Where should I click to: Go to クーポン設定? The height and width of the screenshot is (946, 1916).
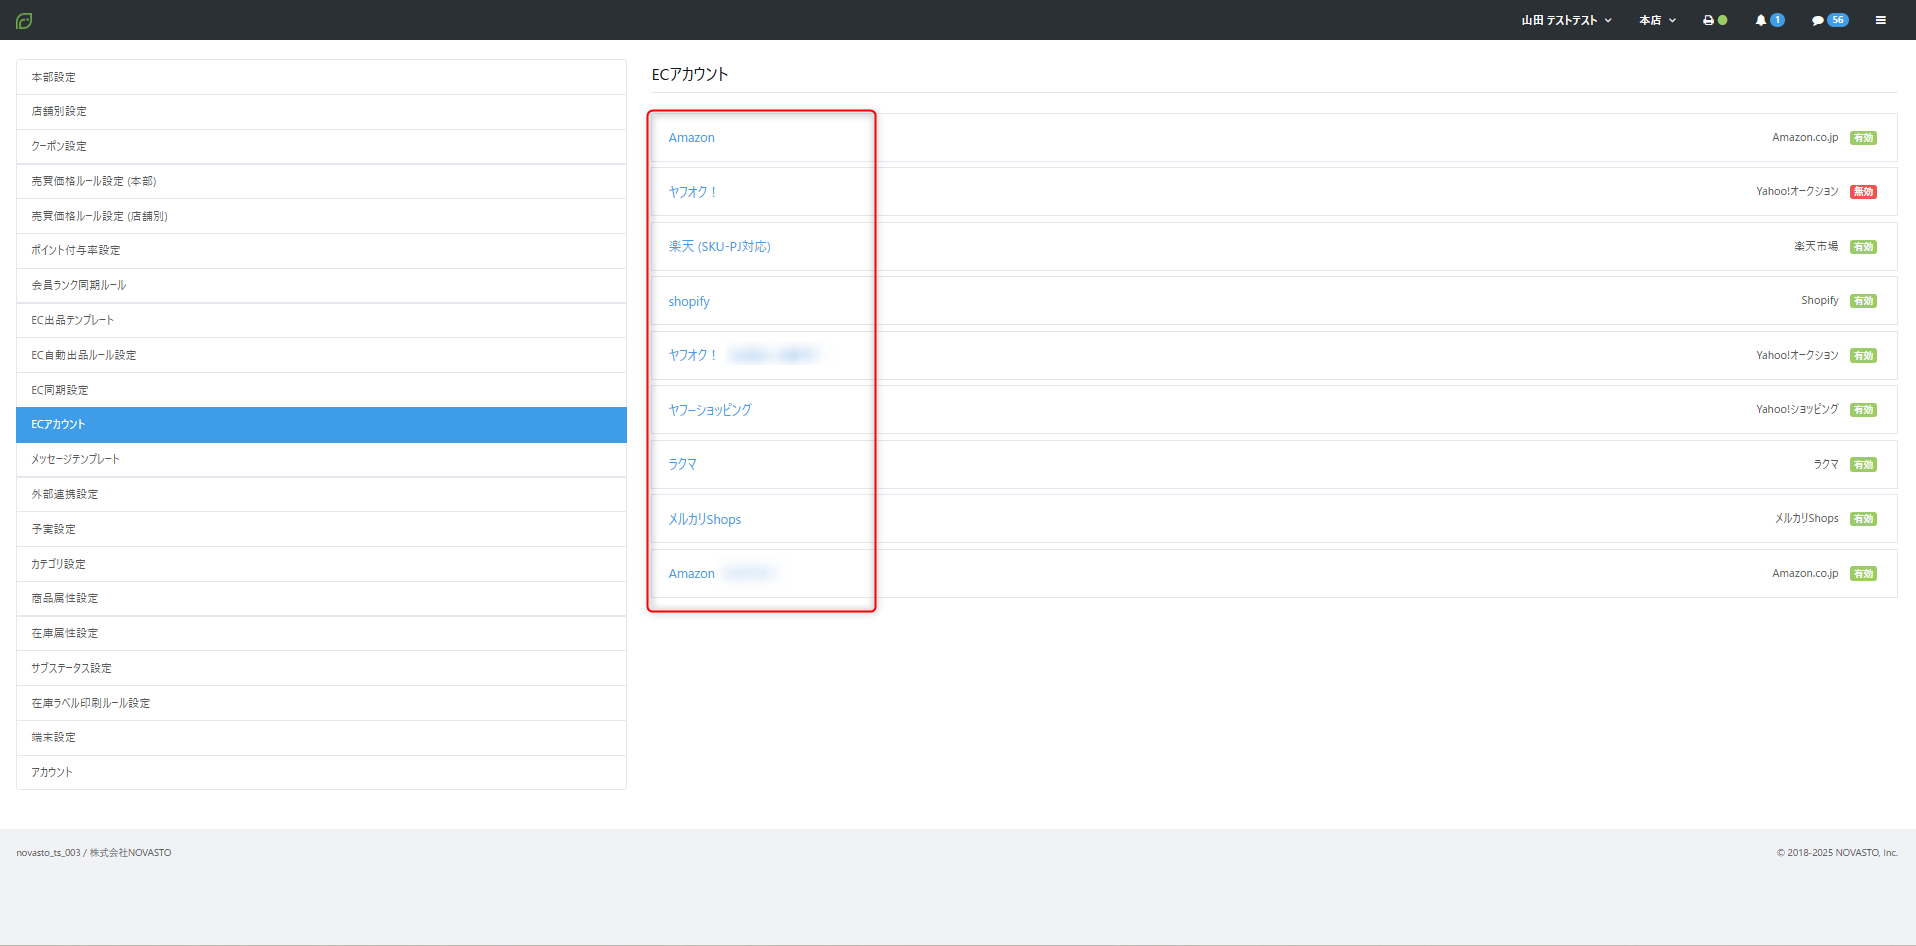point(321,146)
